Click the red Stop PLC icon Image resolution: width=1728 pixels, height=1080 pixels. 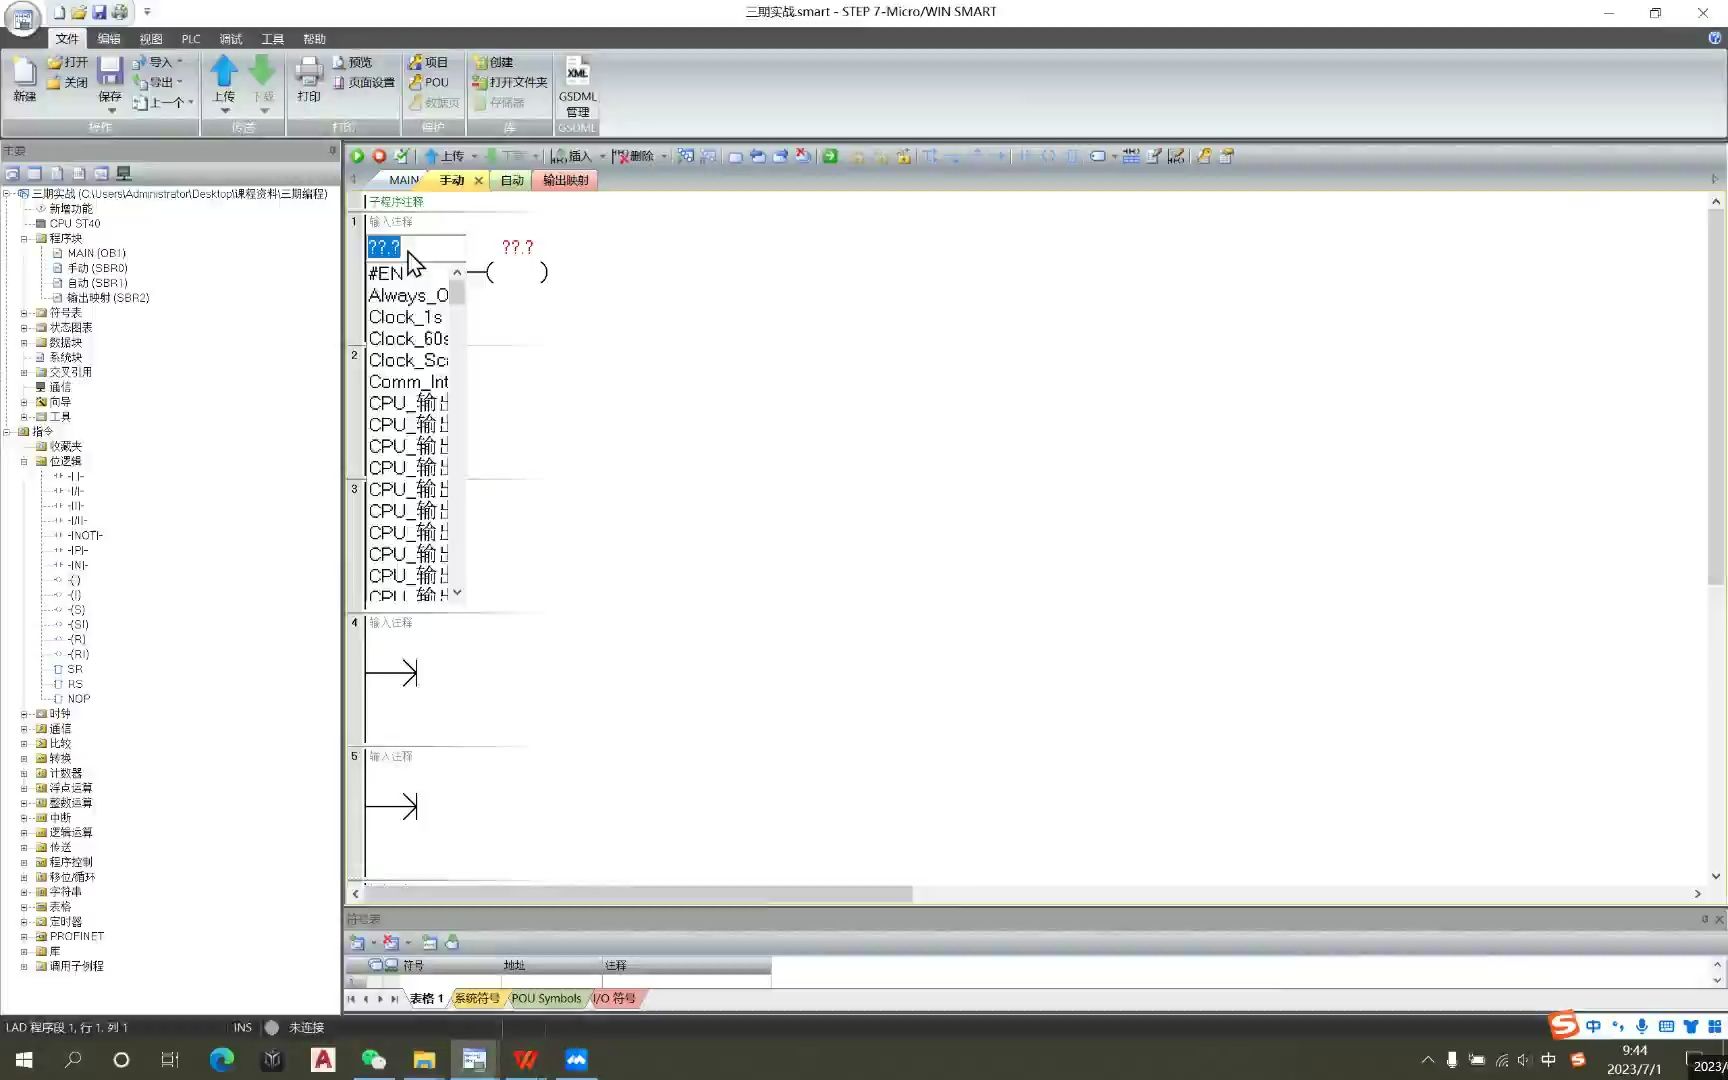click(x=379, y=156)
